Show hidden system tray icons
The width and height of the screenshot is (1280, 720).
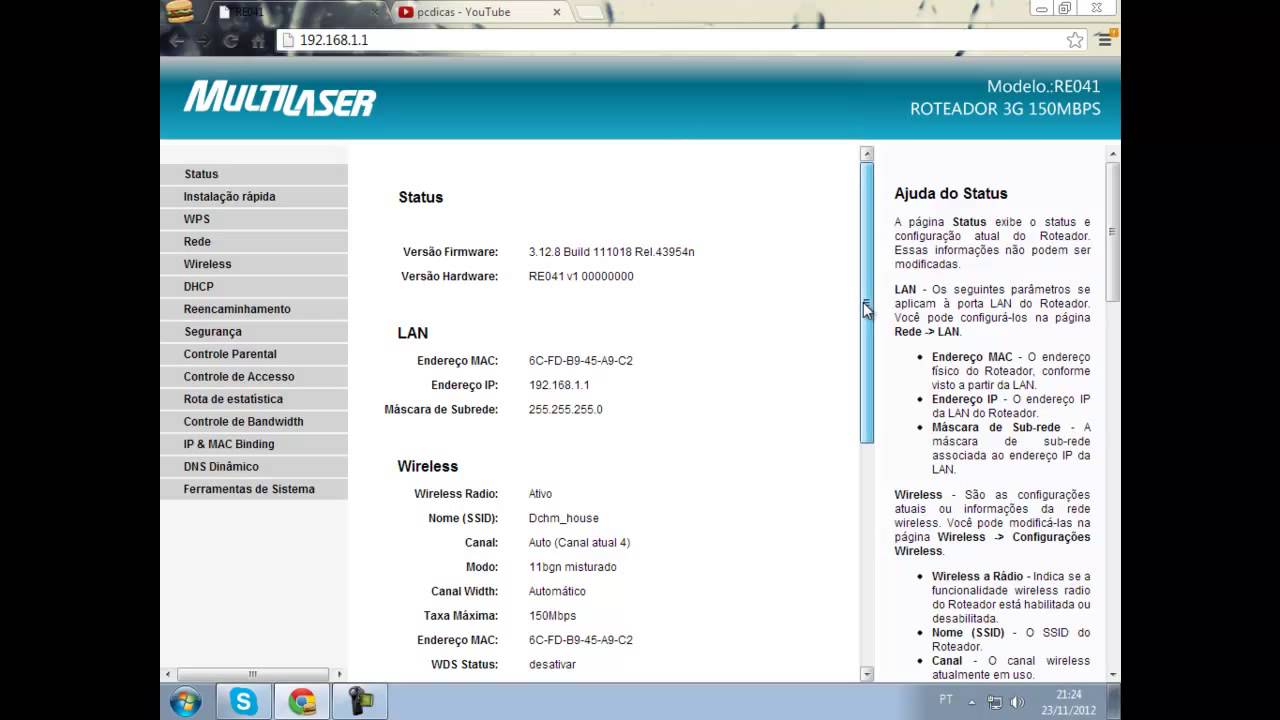tap(972, 702)
